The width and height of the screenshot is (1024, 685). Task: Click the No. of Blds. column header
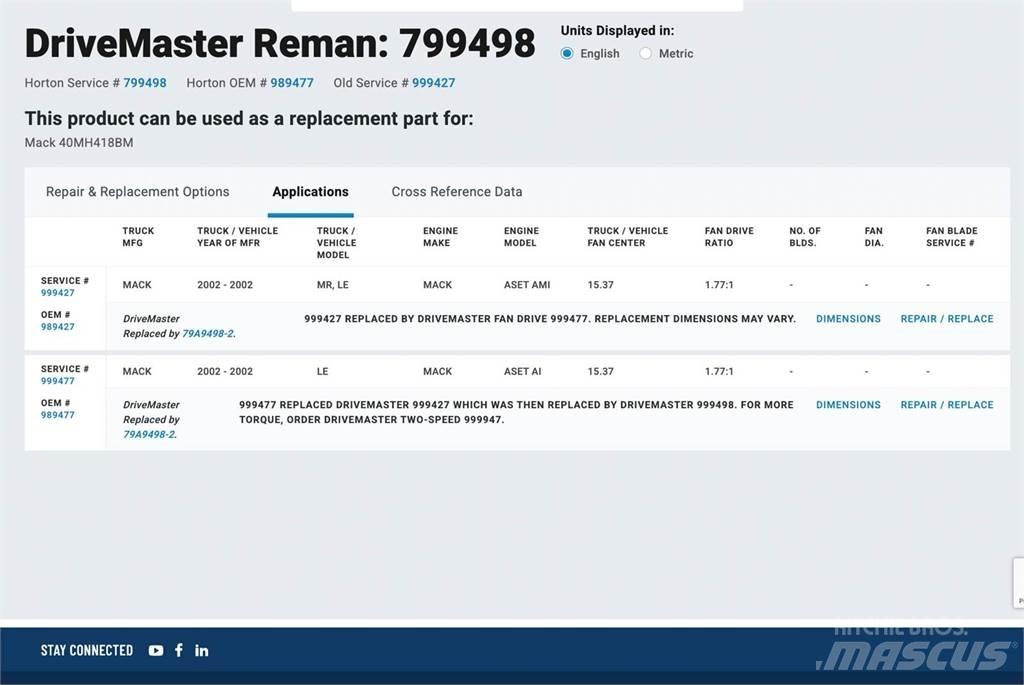pyautogui.click(x=804, y=237)
